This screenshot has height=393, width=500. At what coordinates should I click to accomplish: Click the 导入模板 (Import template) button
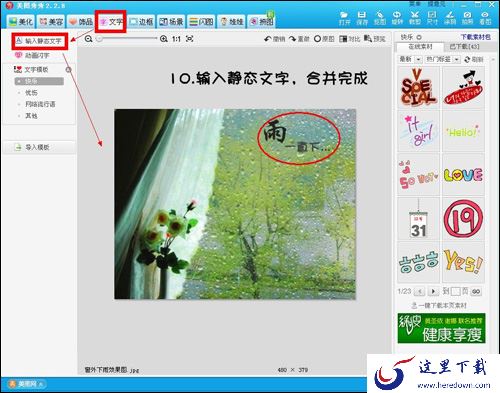coord(39,147)
